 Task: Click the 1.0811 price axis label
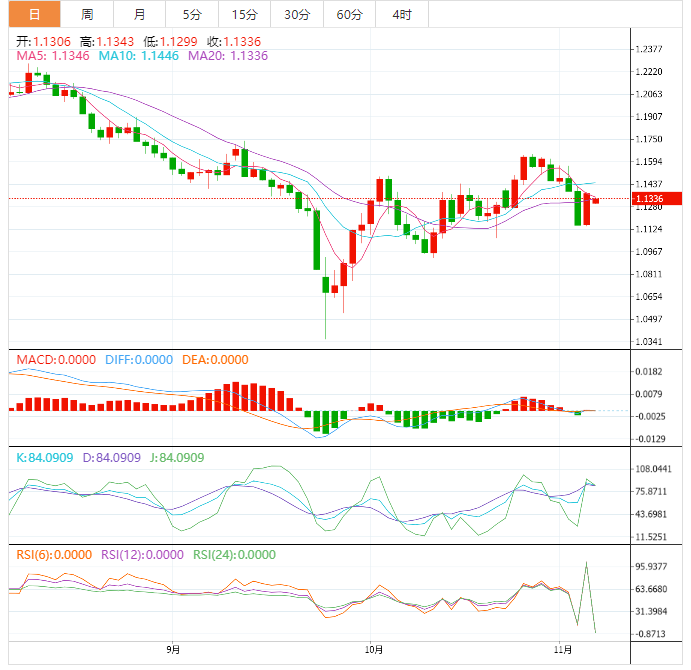click(x=649, y=274)
